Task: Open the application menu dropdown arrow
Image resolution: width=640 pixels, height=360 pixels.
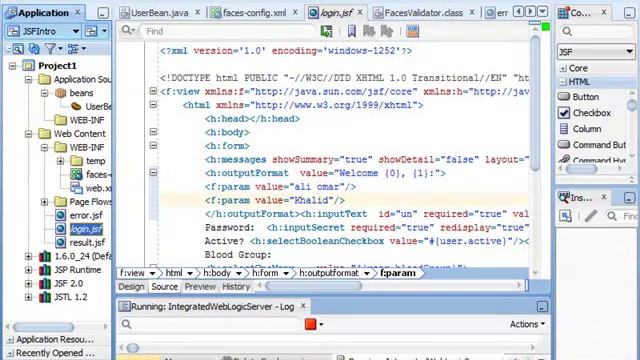Action: point(104,31)
